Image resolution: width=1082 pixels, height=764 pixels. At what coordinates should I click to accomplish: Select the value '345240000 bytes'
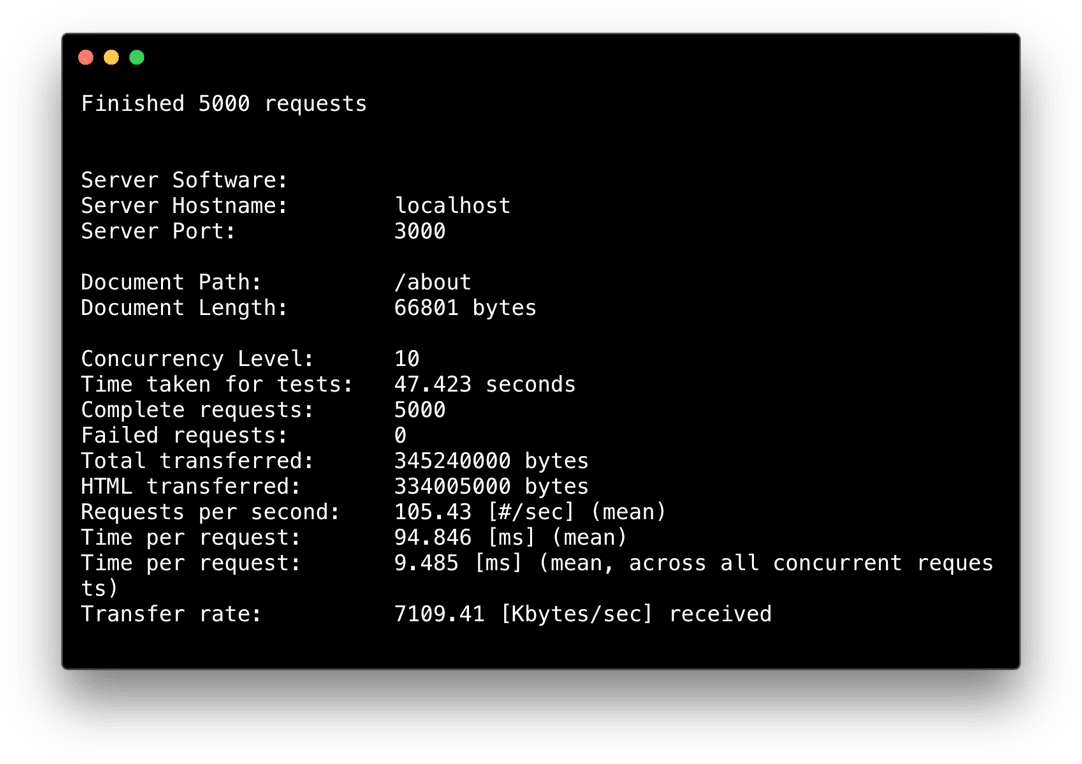tap(491, 461)
